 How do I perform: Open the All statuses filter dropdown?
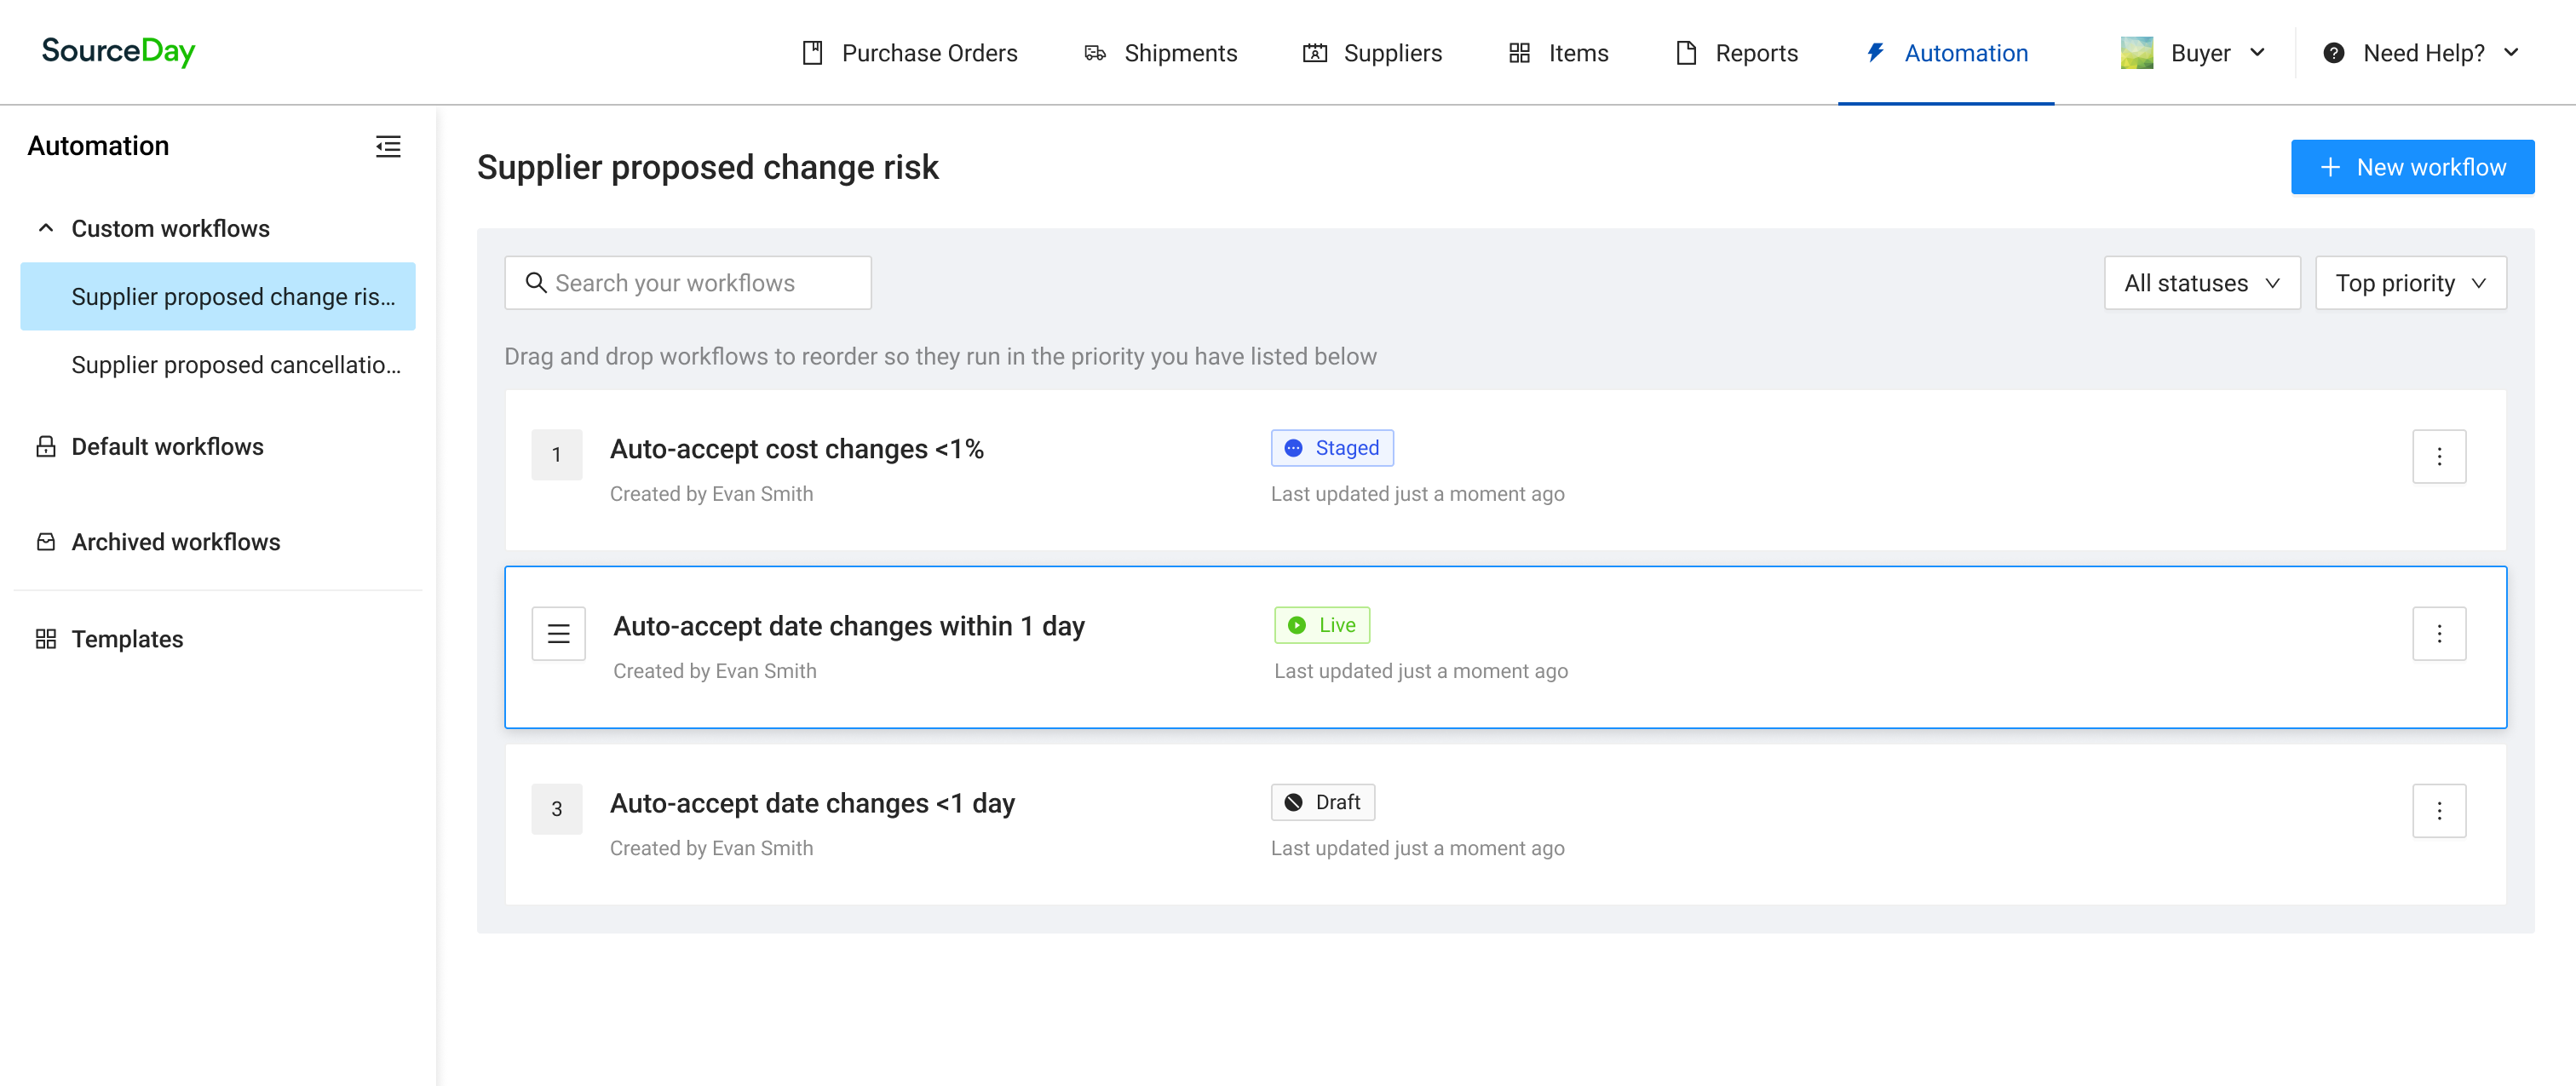(2201, 283)
